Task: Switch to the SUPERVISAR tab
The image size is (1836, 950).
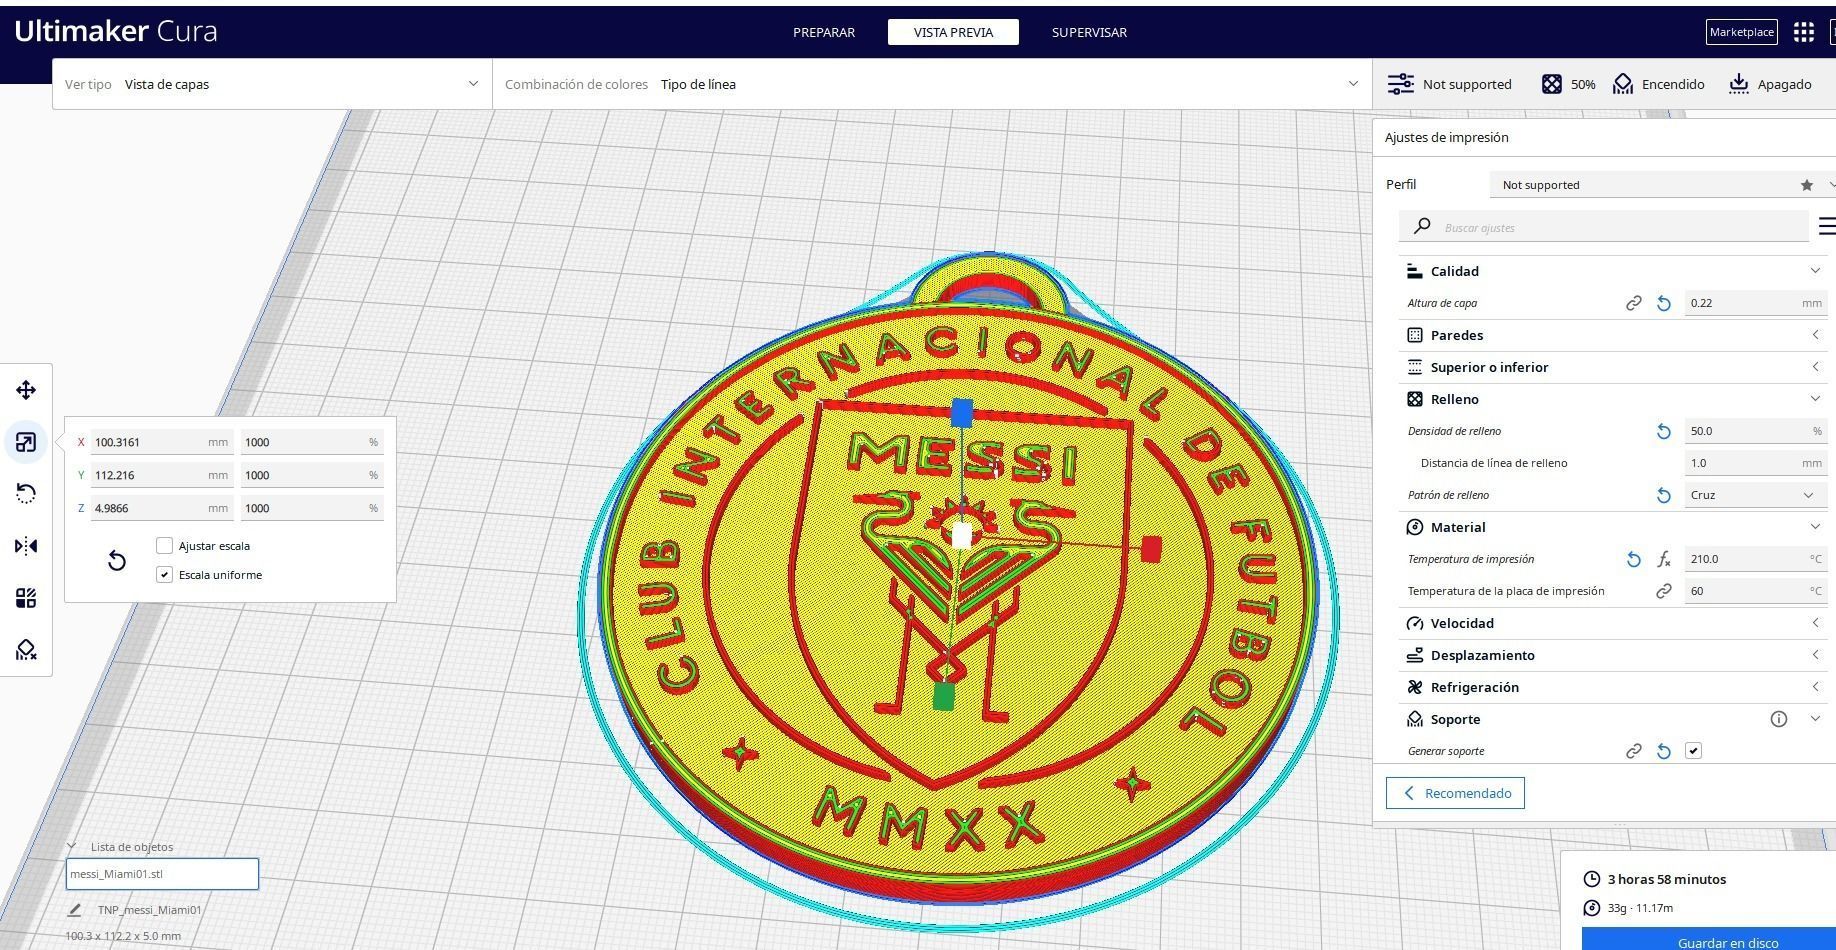Action: 1089,32
